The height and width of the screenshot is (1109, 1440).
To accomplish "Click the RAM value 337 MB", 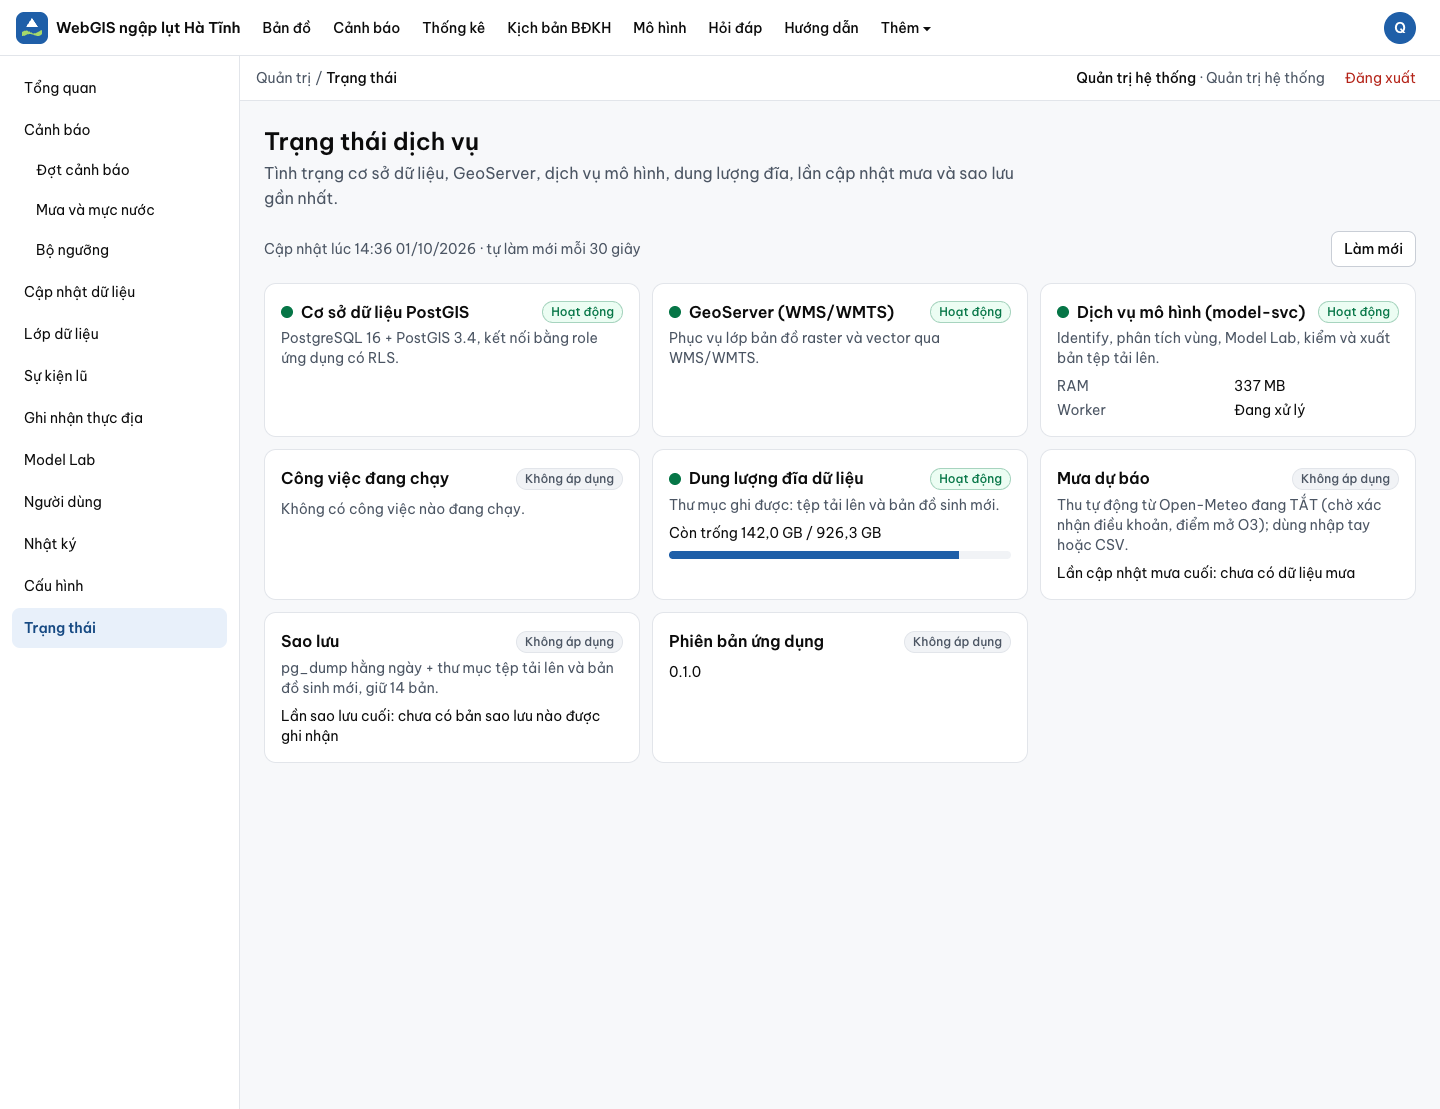I will [1260, 386].
